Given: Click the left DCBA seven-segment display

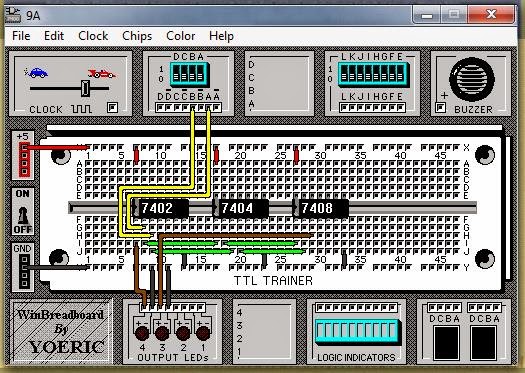Looking at the screenshot, I should click(x=446, y=342).
